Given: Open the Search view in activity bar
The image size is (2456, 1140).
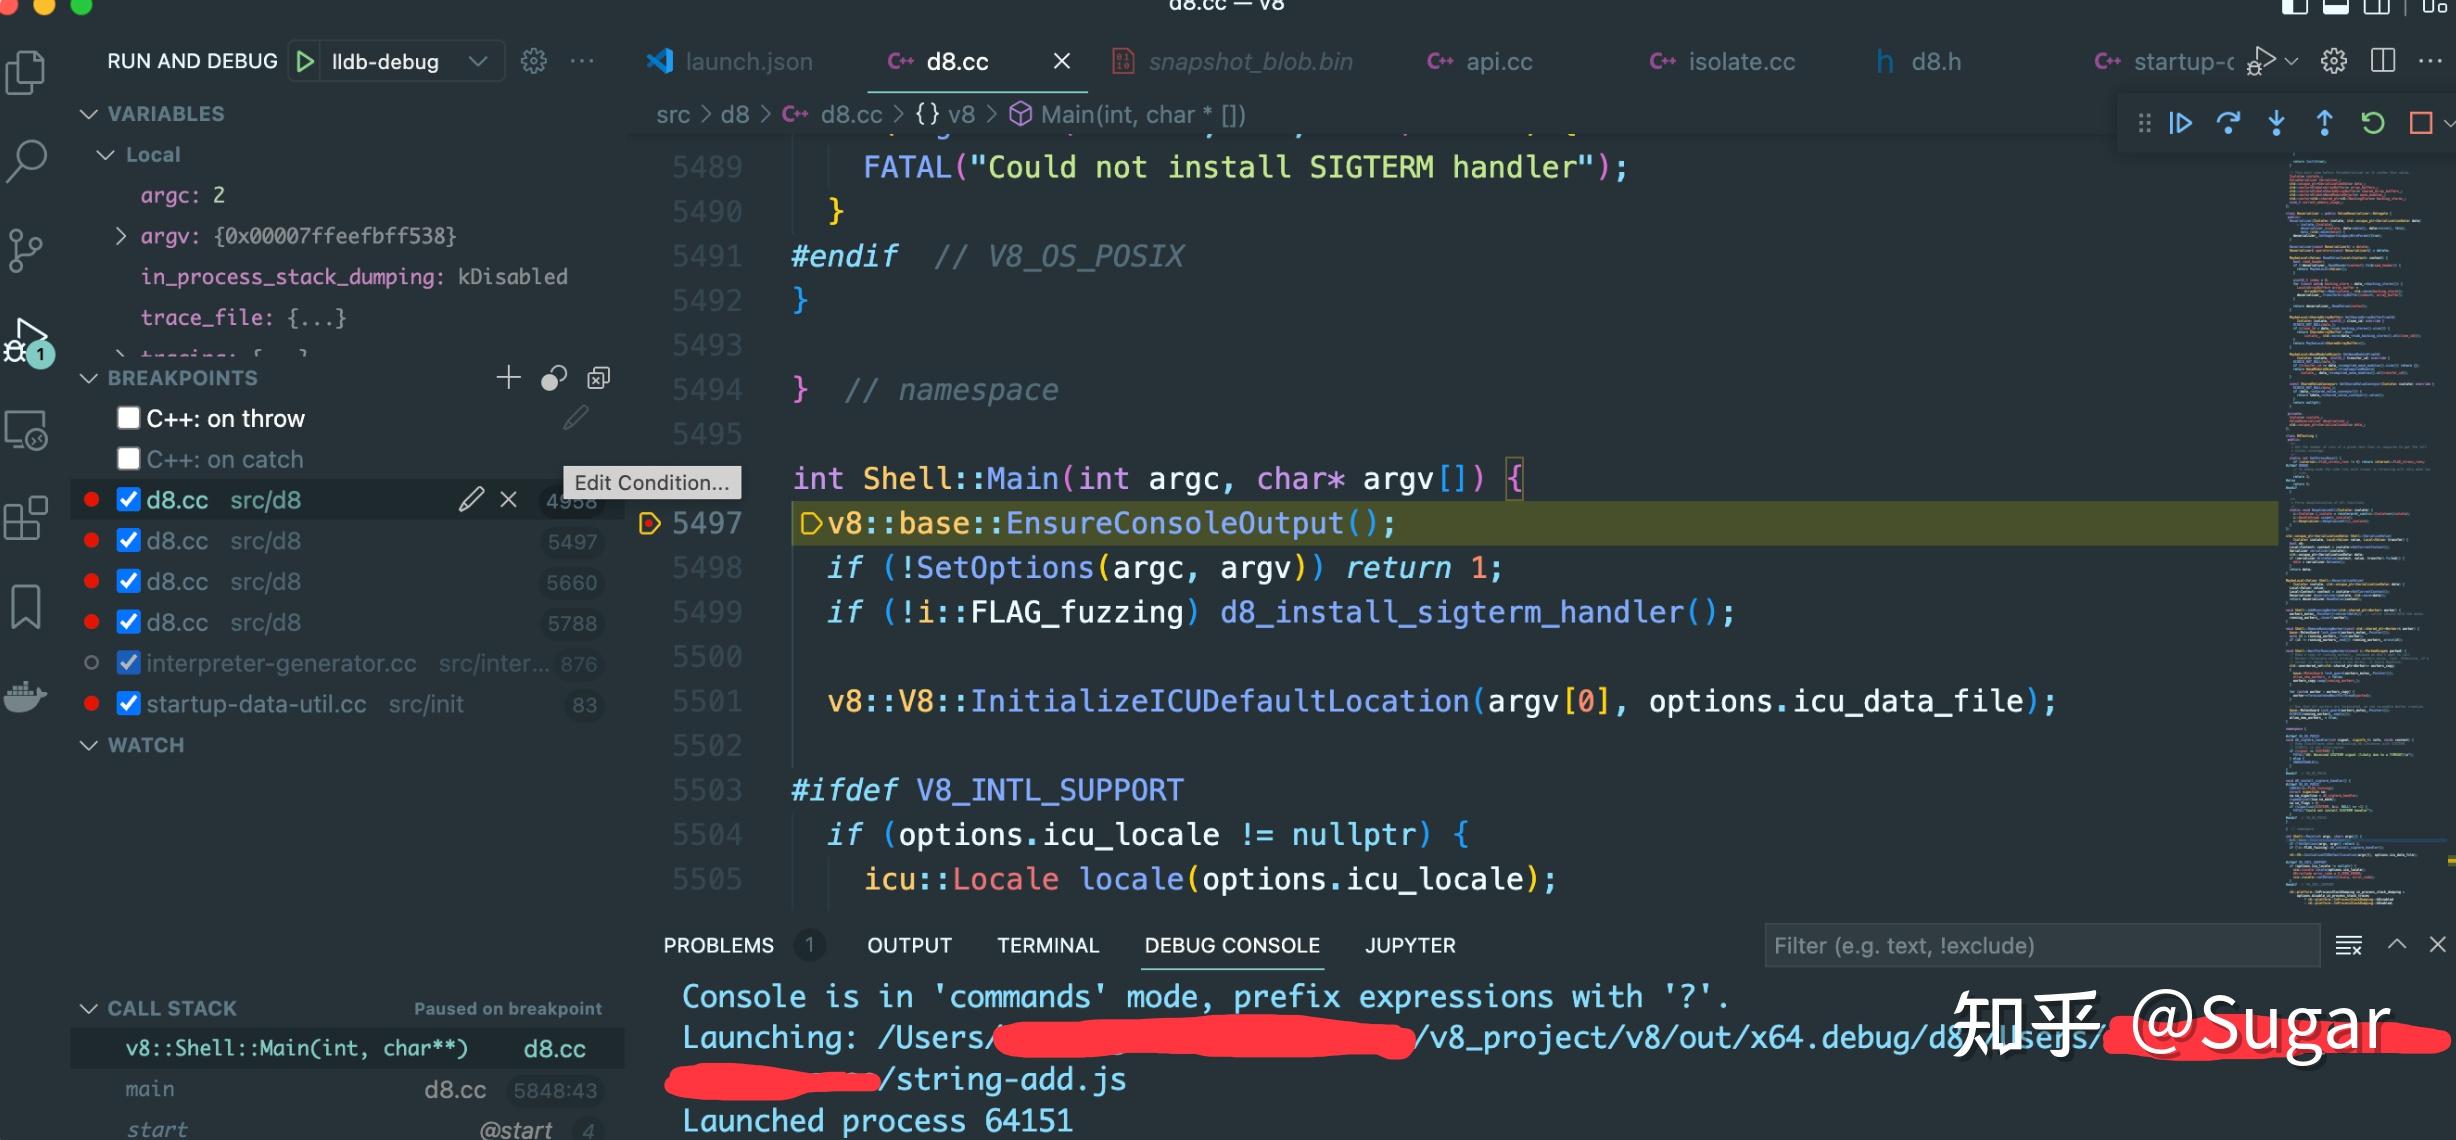Looking at the screenshot, I should pos(26,160).
